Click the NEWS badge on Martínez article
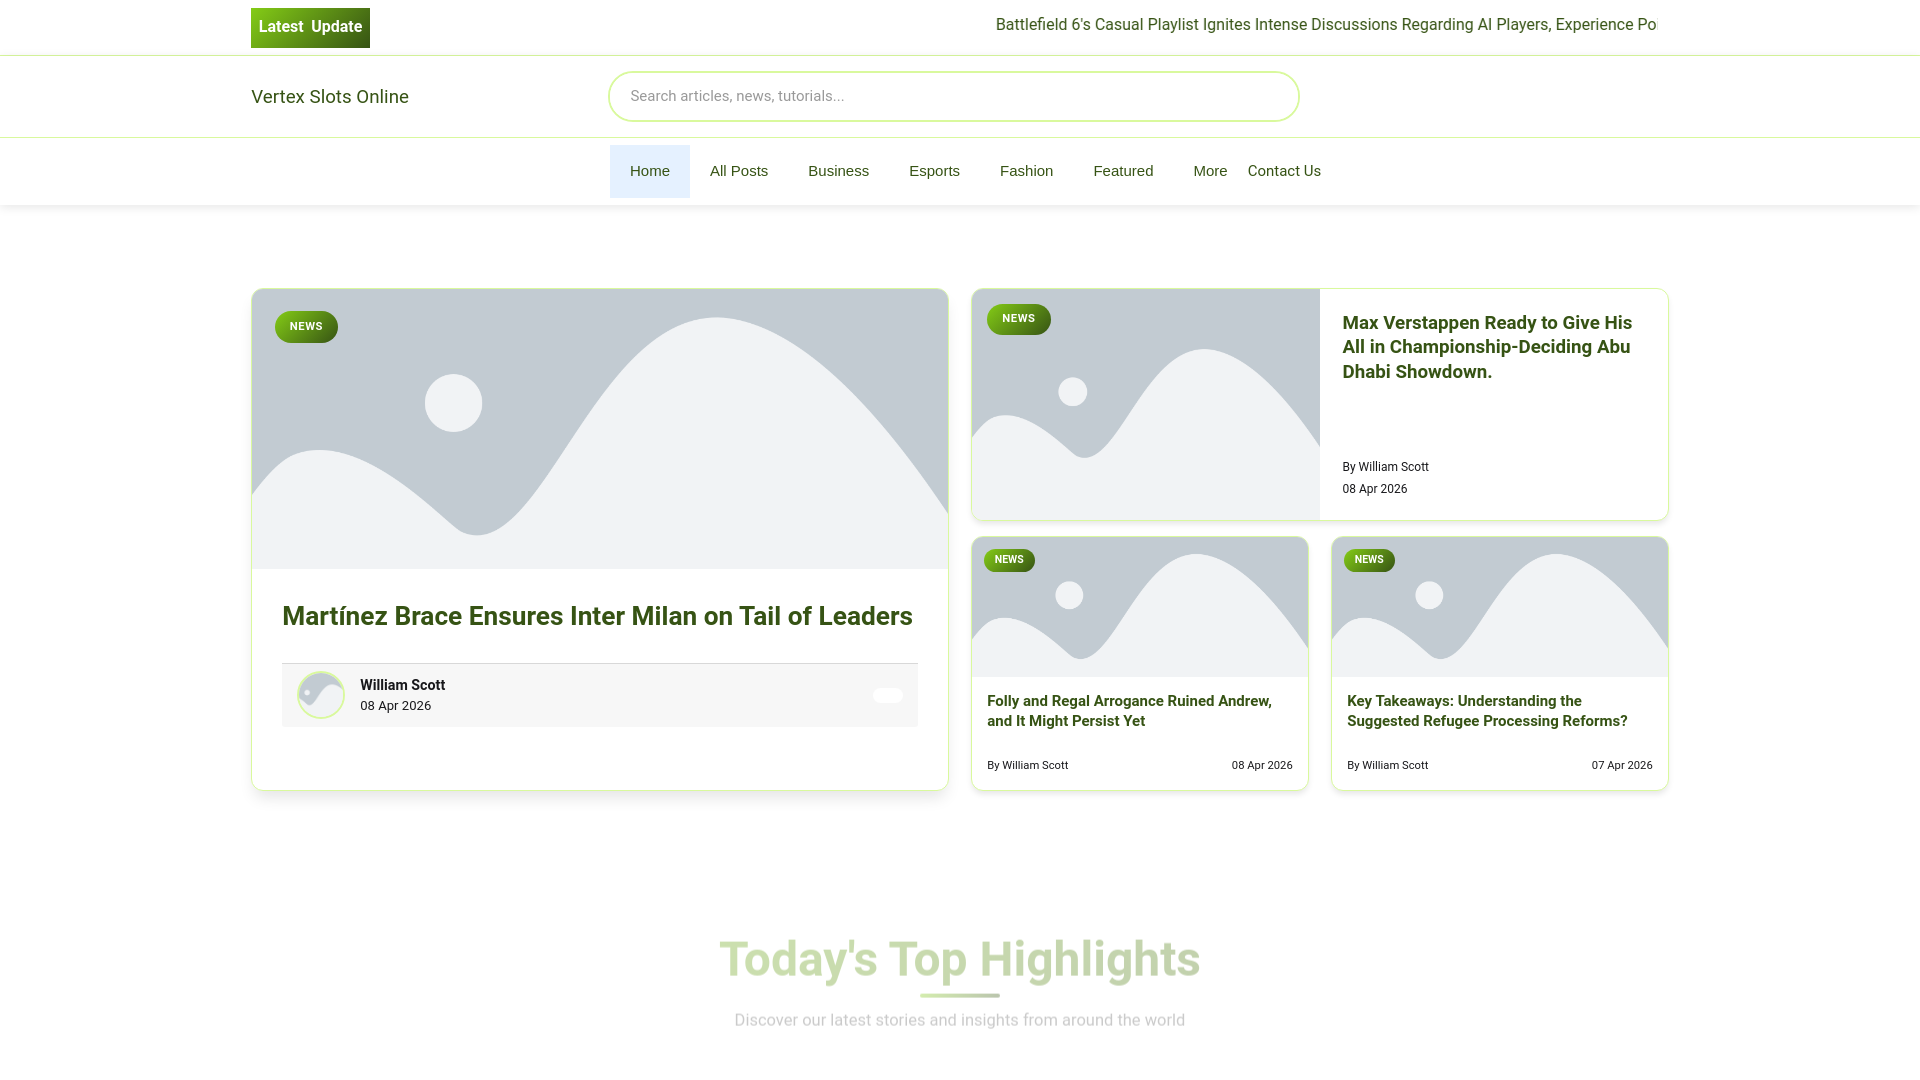 tap(306, 327)
